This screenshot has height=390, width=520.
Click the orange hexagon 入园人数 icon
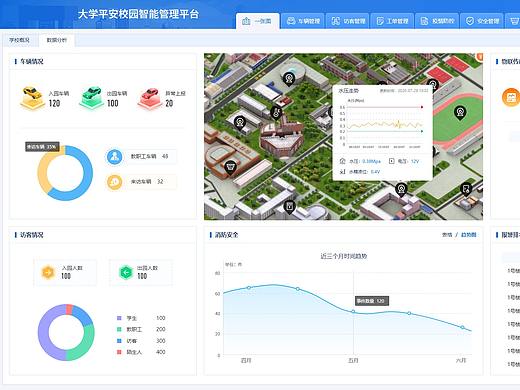point(48,272)
